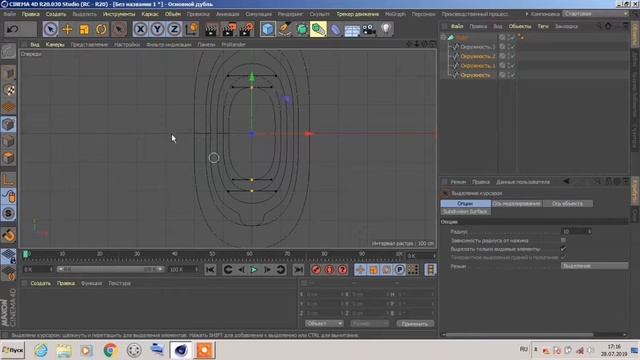The width and height of the screenshot is (640, 360).
Task: Open the deformer capsule icon
Action: [x=336, y=29]
